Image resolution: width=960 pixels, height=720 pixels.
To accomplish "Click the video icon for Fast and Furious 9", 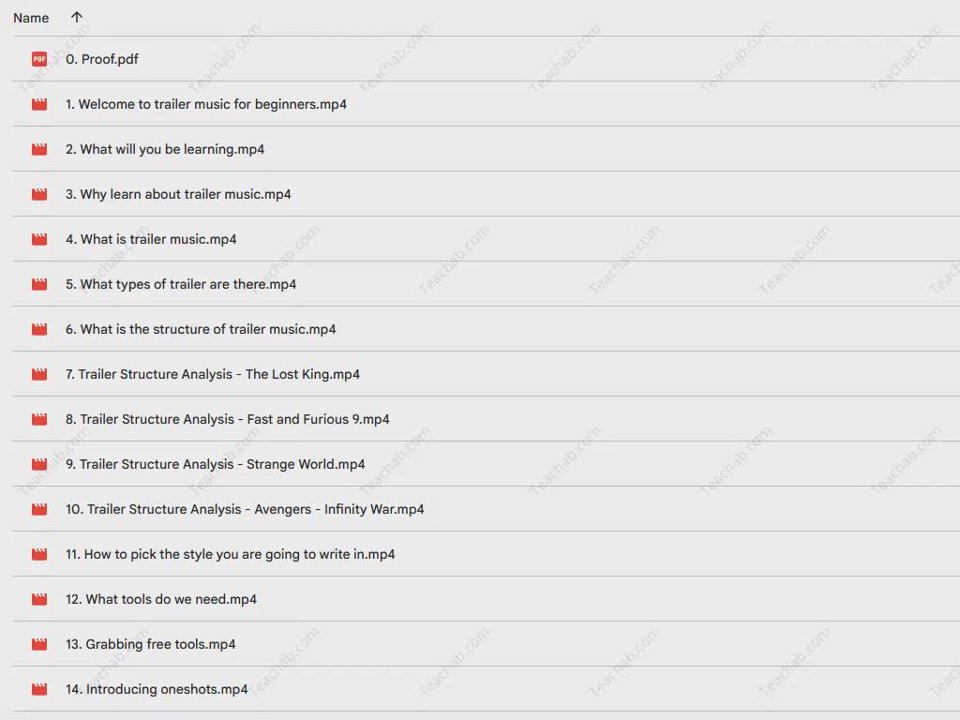I will [40, 420].
